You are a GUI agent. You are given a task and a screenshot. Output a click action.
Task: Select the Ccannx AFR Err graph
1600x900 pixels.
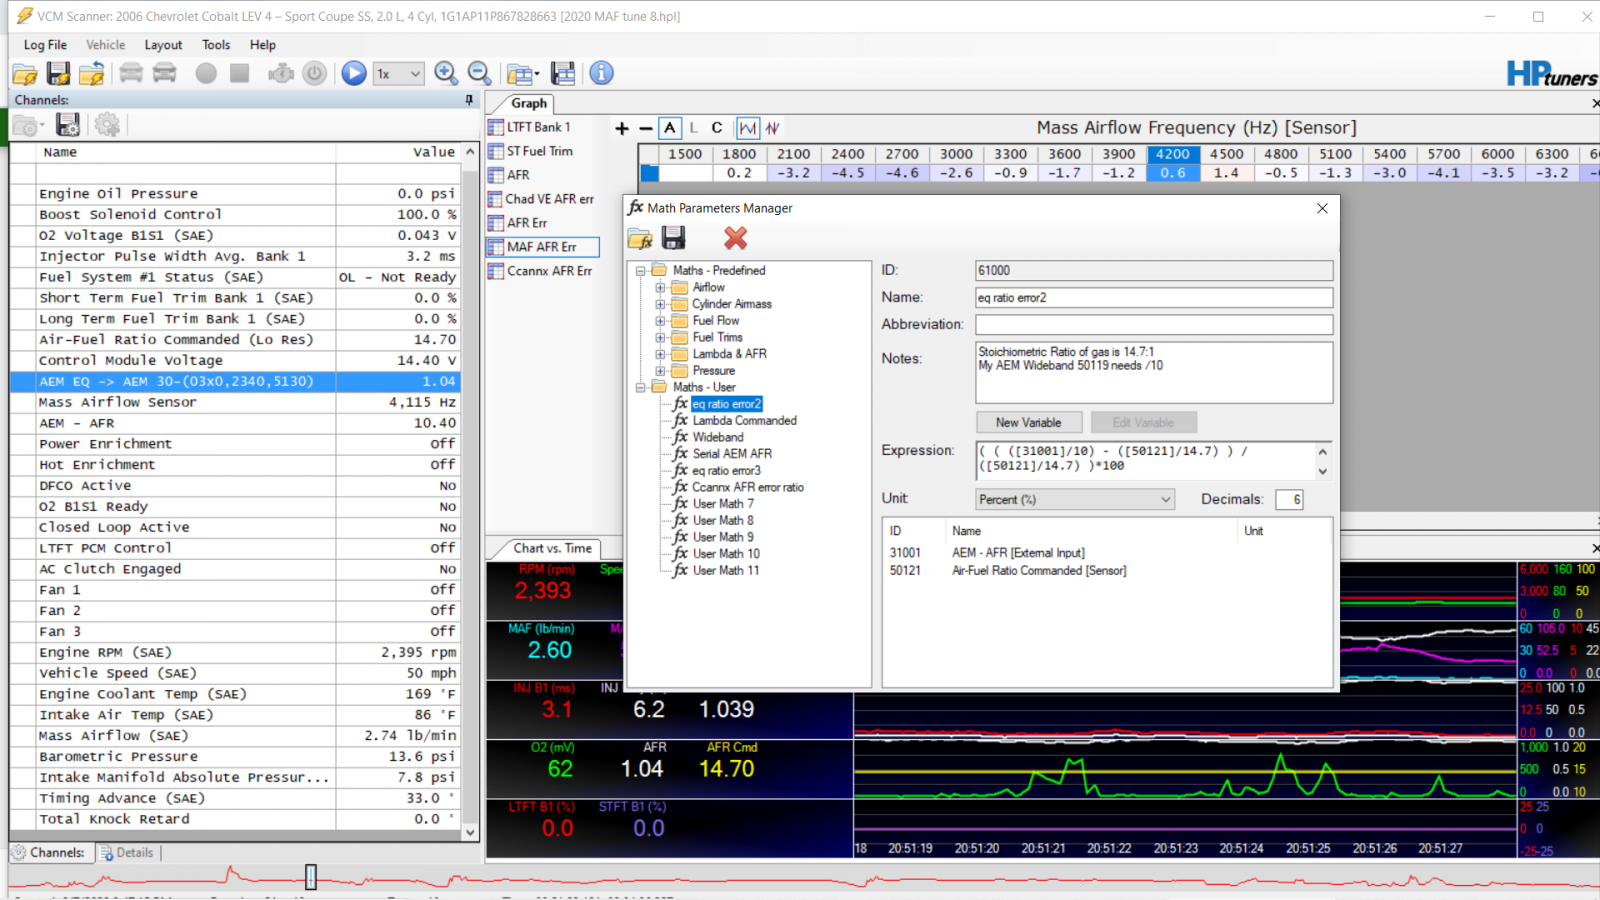[549, 271]
